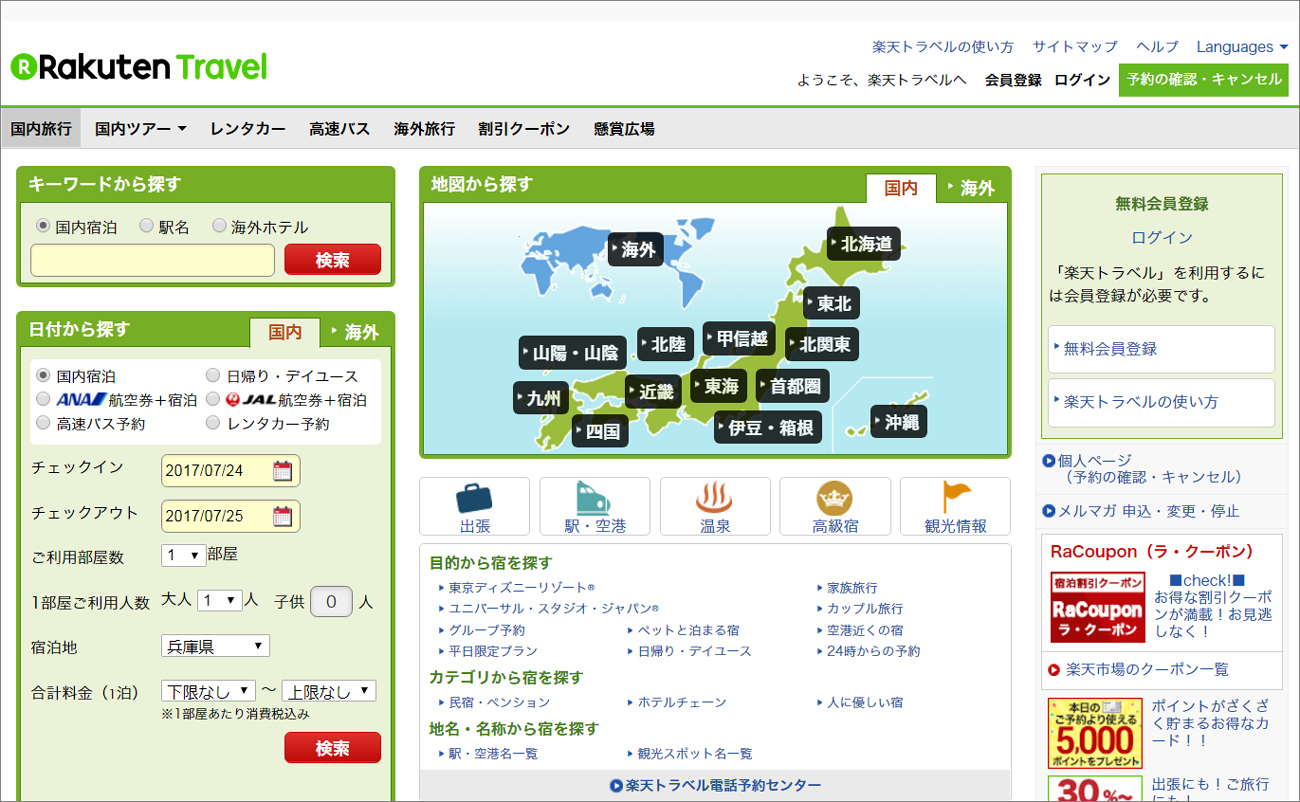Select ANA 航空券＋宿泊 radio button
The width and height of the screenshot is (1300, 802).
pyautogui.click(x=43, y=399)
